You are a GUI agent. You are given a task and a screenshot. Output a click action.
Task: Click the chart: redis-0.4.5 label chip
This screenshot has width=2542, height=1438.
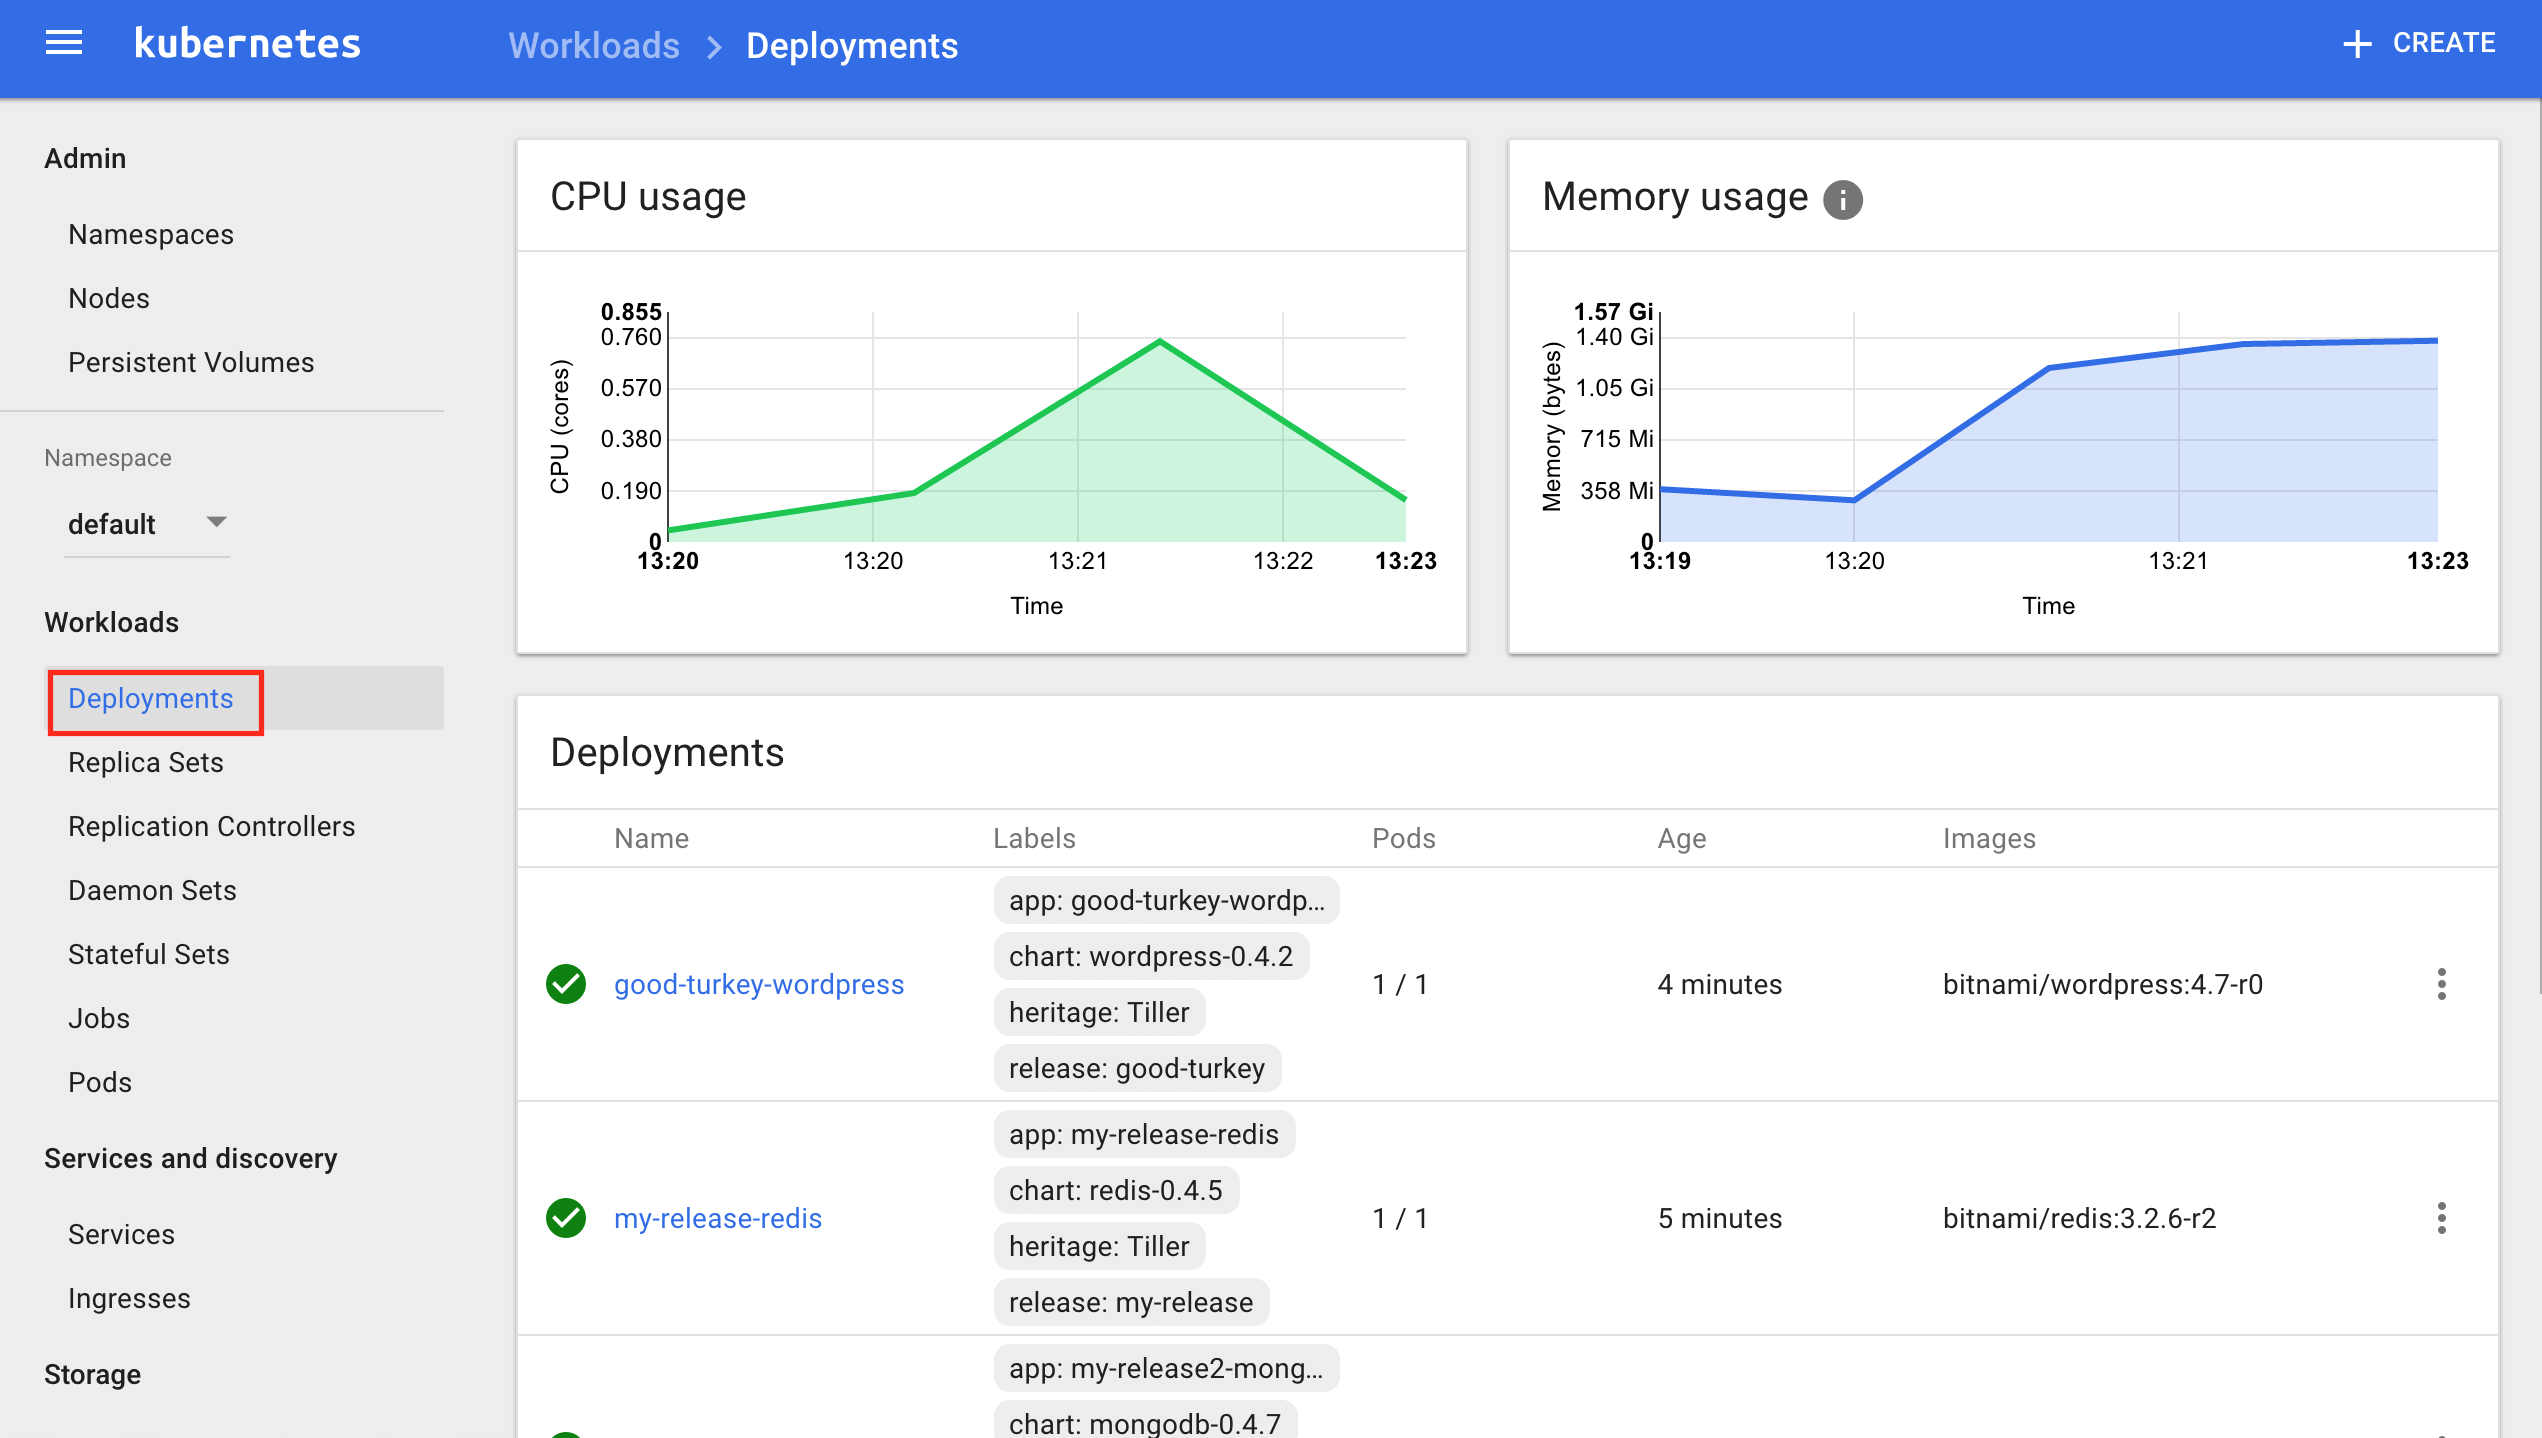point(1116,1189)
